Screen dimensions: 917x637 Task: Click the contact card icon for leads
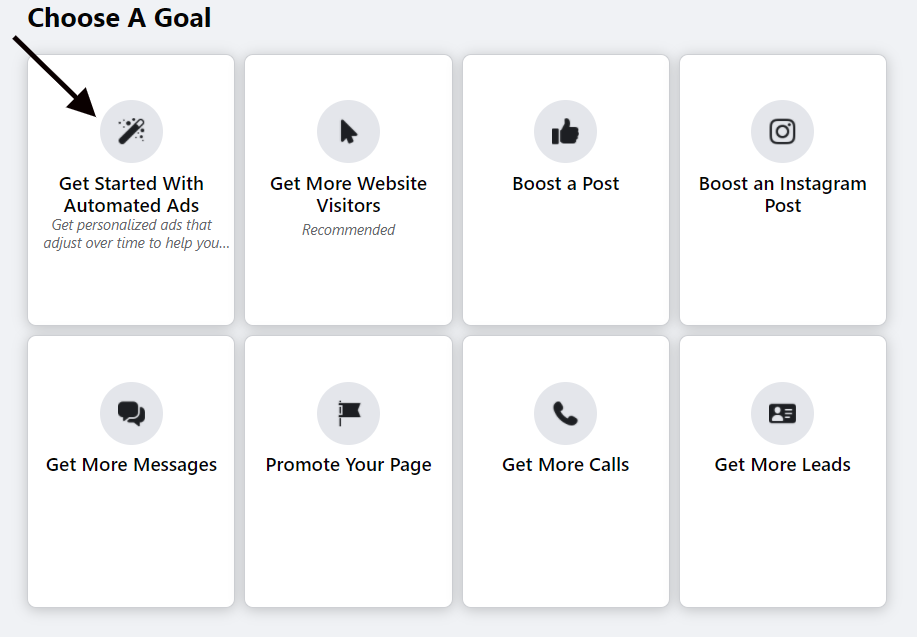(782, 412)
